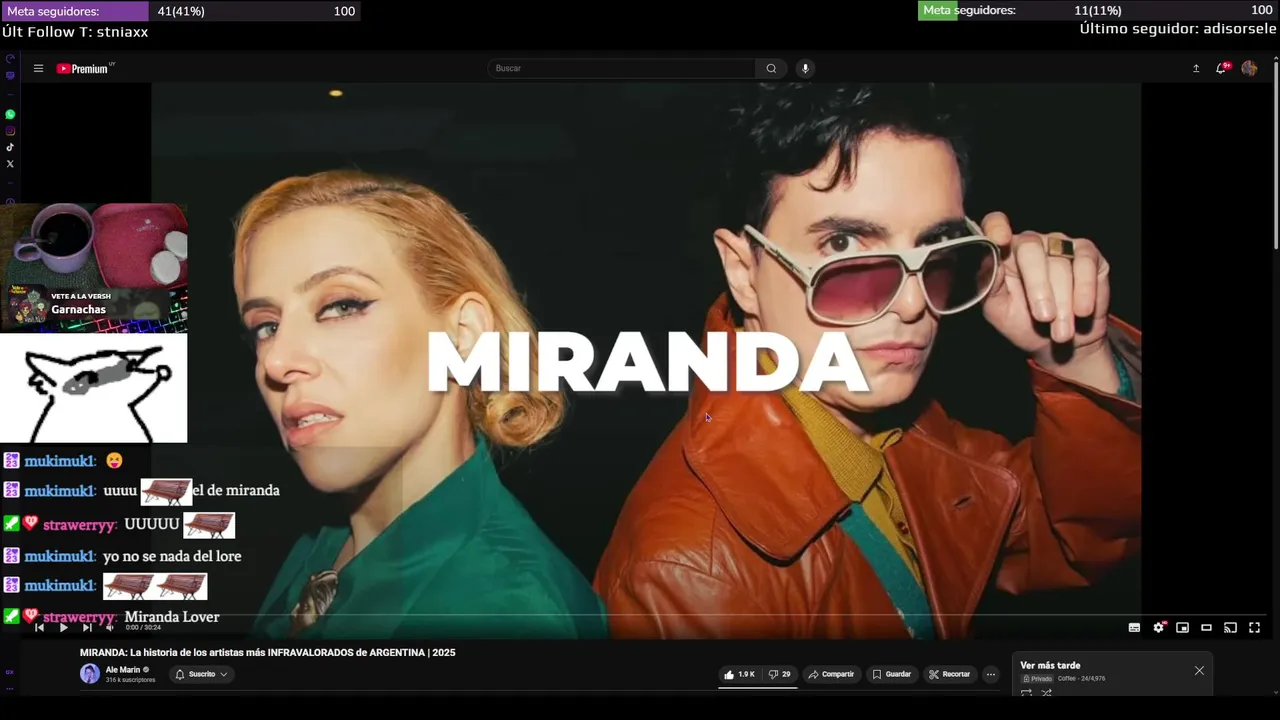Open player settings gear
The width and height of the screenshot is (1280, 720).
(1158, 628)
